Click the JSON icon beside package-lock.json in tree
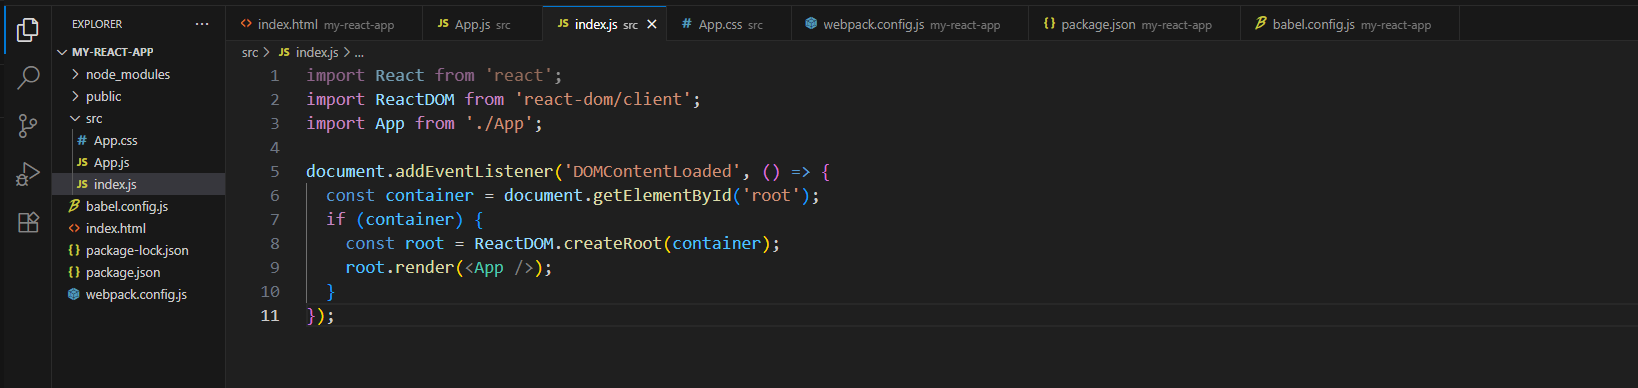 click(74, 250)
